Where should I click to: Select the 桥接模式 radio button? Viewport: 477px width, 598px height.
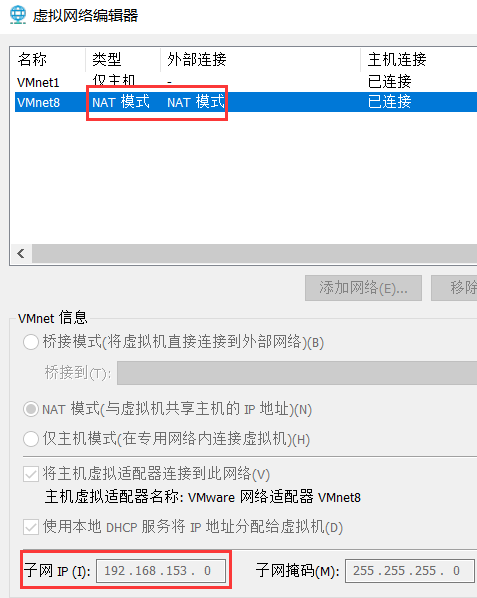point(31,342)
